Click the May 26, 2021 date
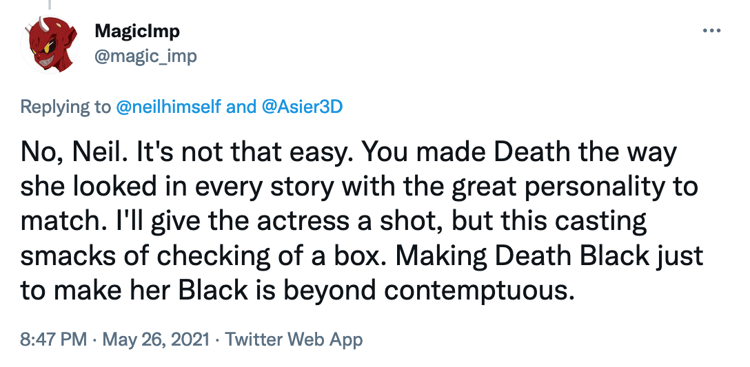This screenshot has height=367, width=750. tap(156, 340)
